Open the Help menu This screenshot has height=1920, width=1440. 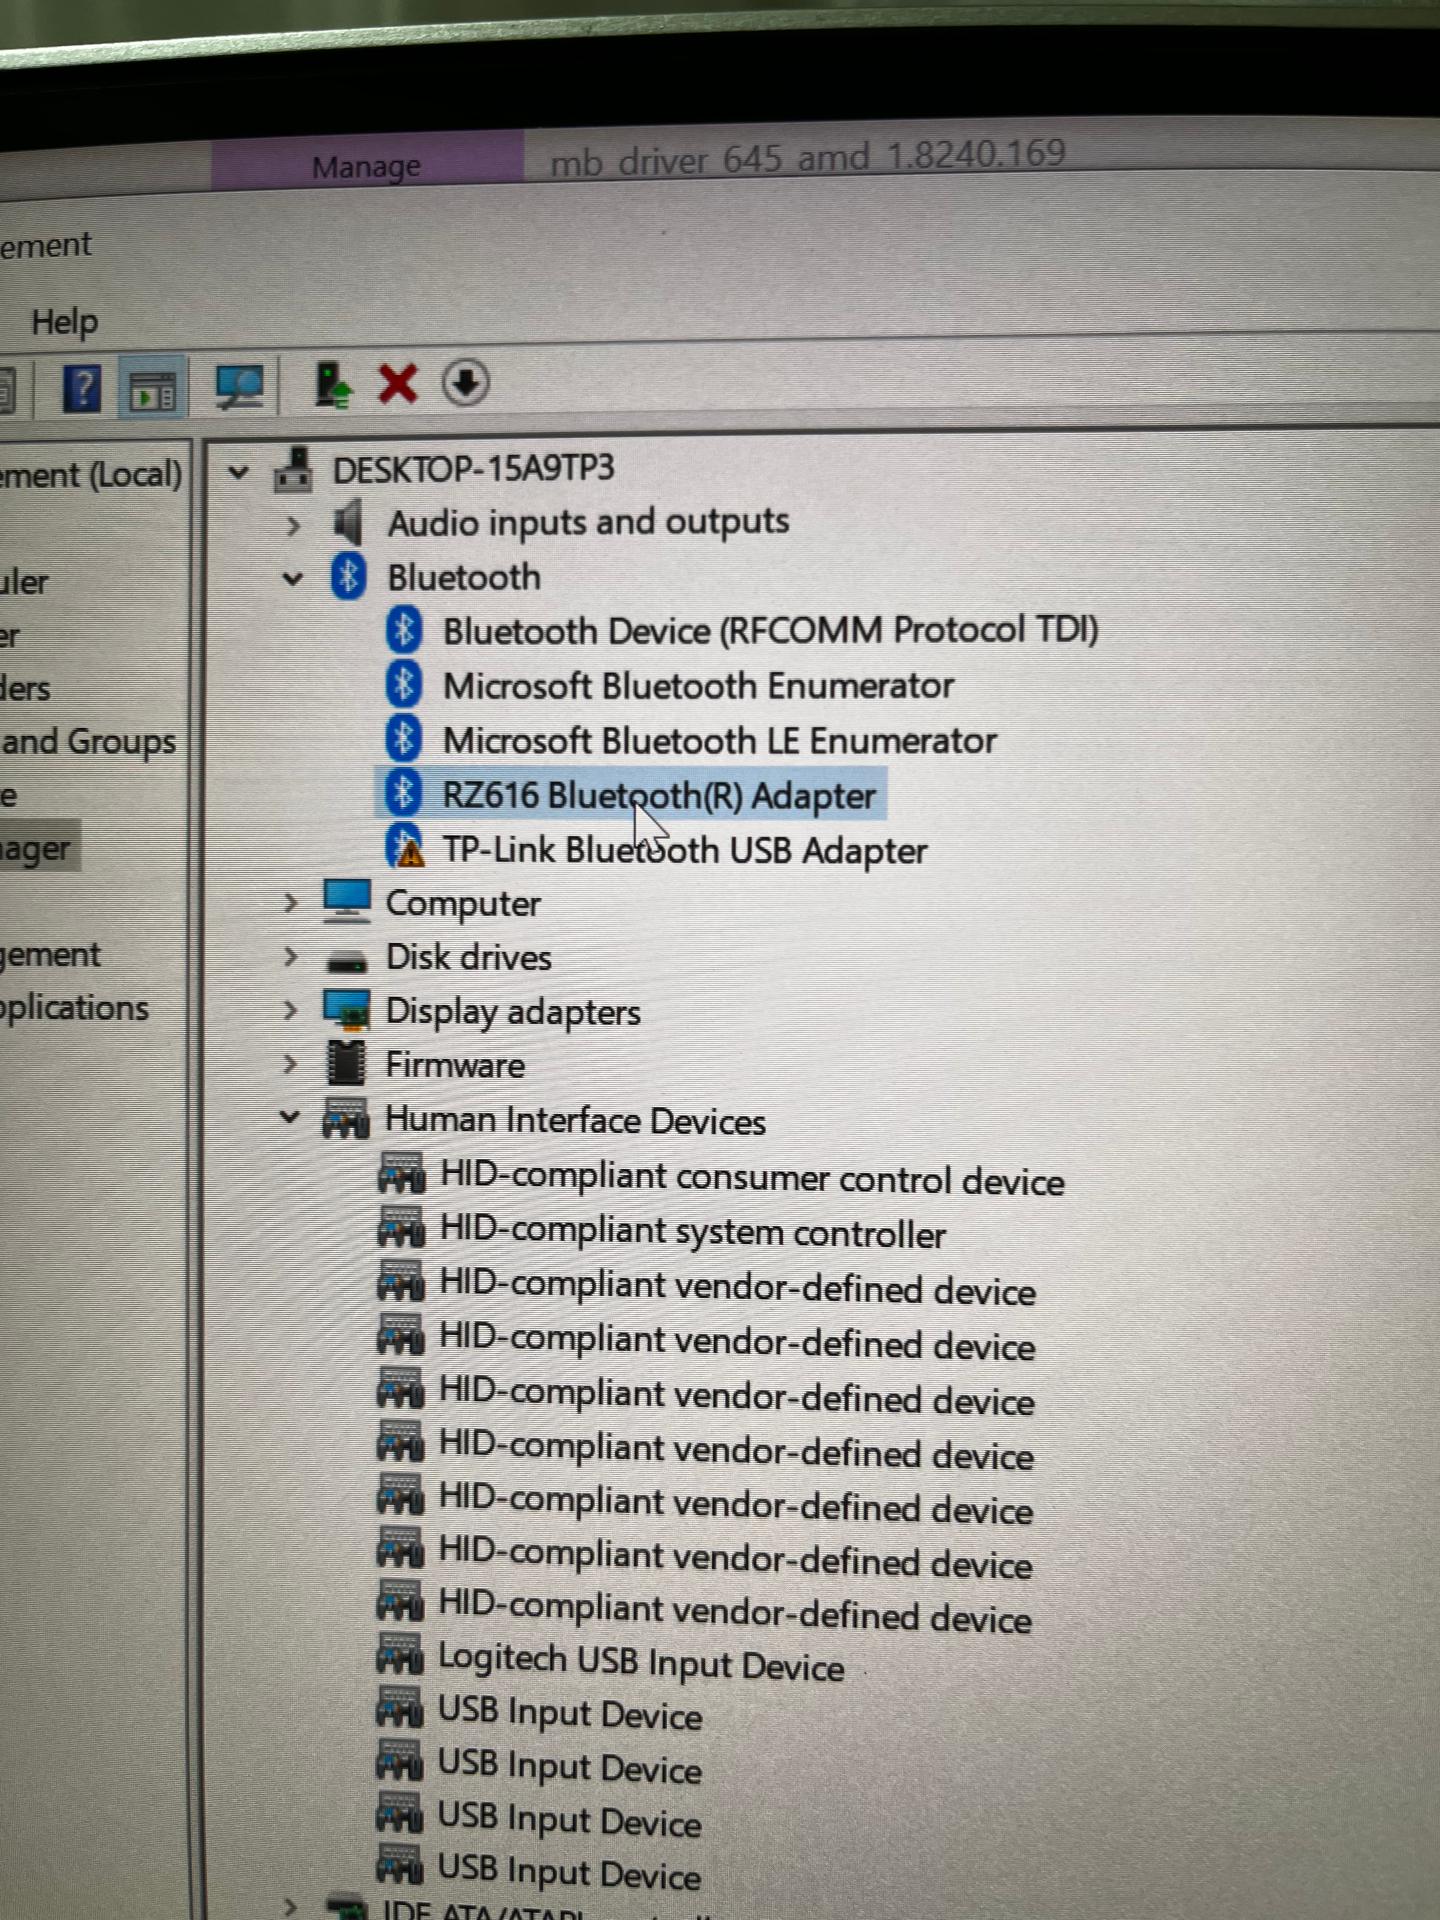point(65,322)
